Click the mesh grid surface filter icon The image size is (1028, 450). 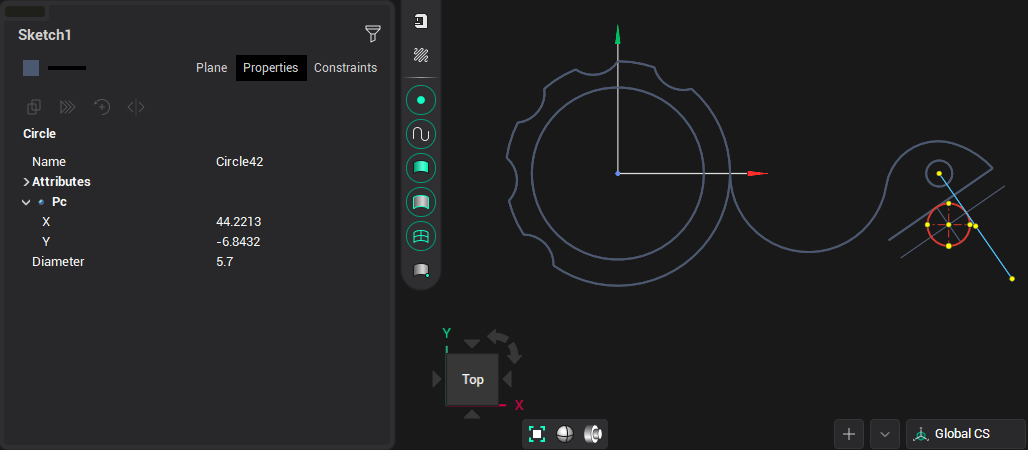point(421,236)
